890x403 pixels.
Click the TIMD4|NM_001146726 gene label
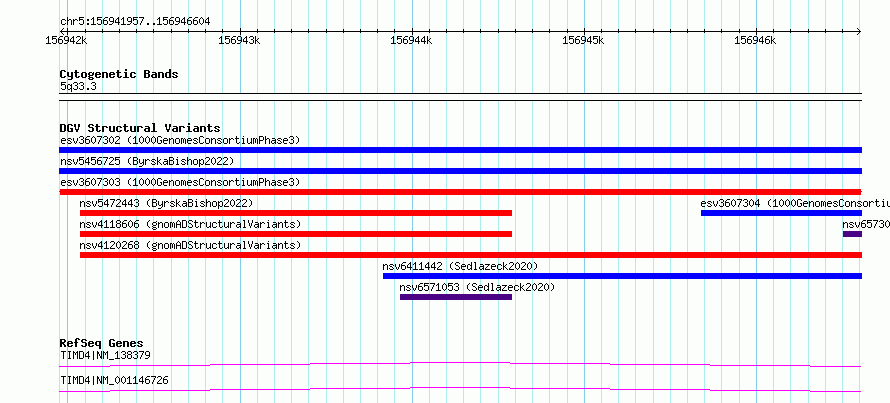tap(114, 380)
